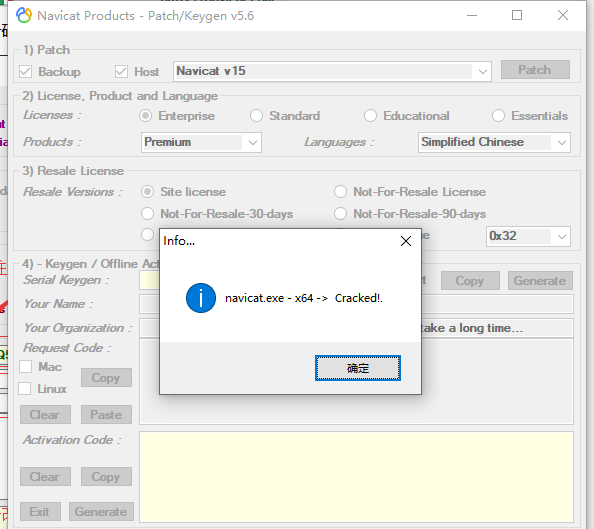Click the blue info icon in the dialog
This screenshot has height=529, width=594.
click(x=201, y=298)
